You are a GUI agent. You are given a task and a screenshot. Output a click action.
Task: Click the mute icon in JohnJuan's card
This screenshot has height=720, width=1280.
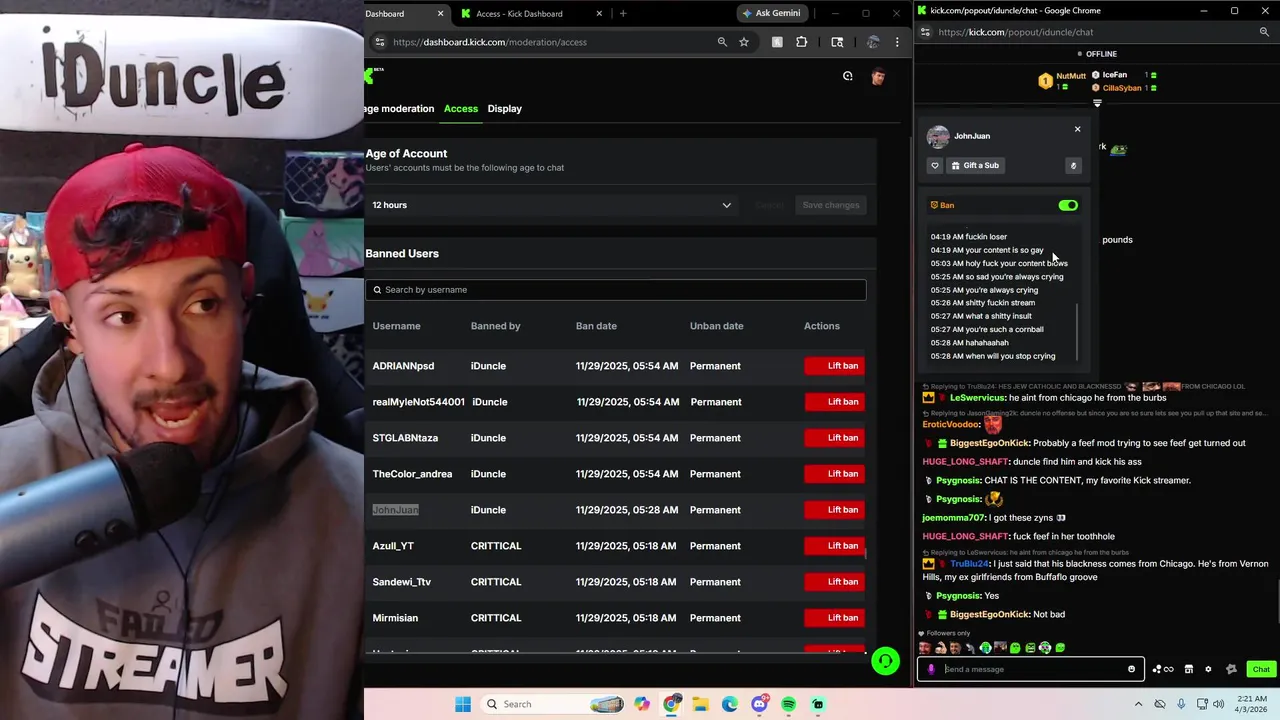pos(1073,166)
